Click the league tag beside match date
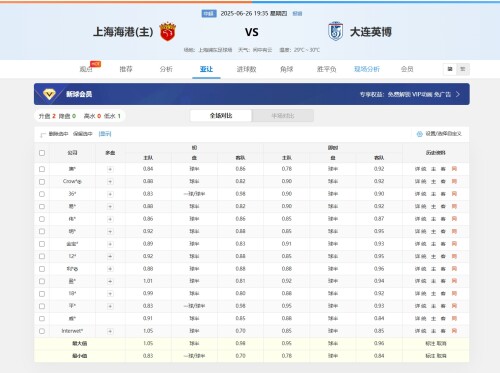500x373 pixels. coord(209,13)
